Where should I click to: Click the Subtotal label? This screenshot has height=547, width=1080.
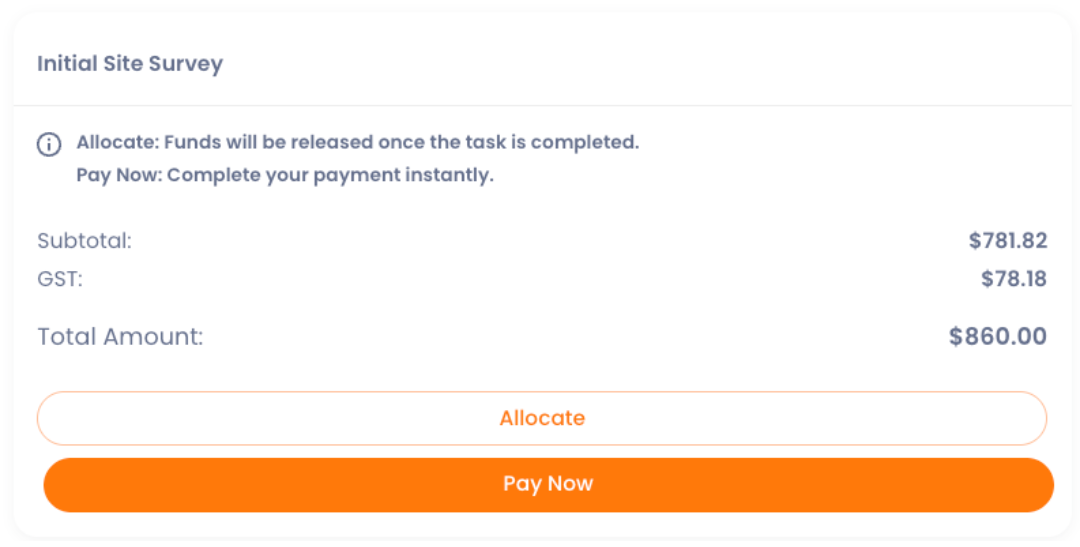(84, 241)
